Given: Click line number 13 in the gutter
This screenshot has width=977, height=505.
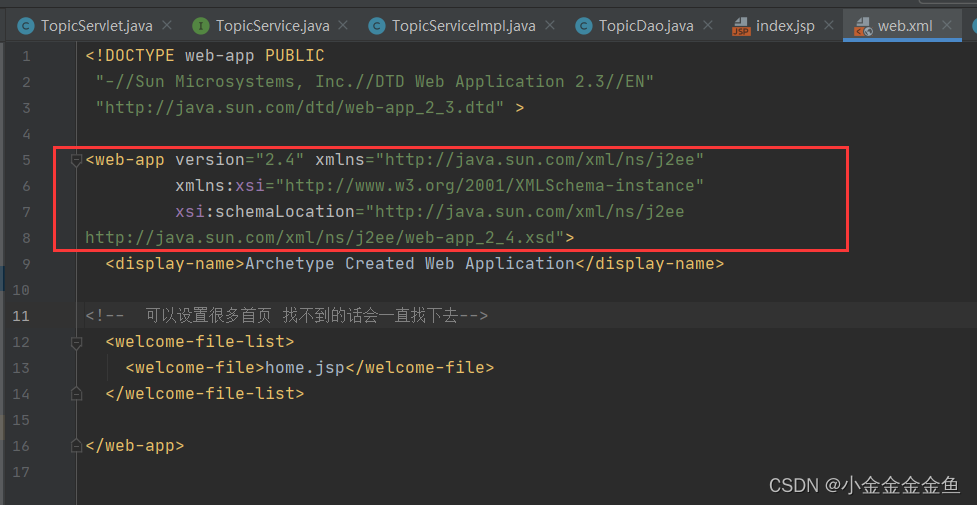Looking at the screenshot, I should pyautogui.click(x=21, y=368).
